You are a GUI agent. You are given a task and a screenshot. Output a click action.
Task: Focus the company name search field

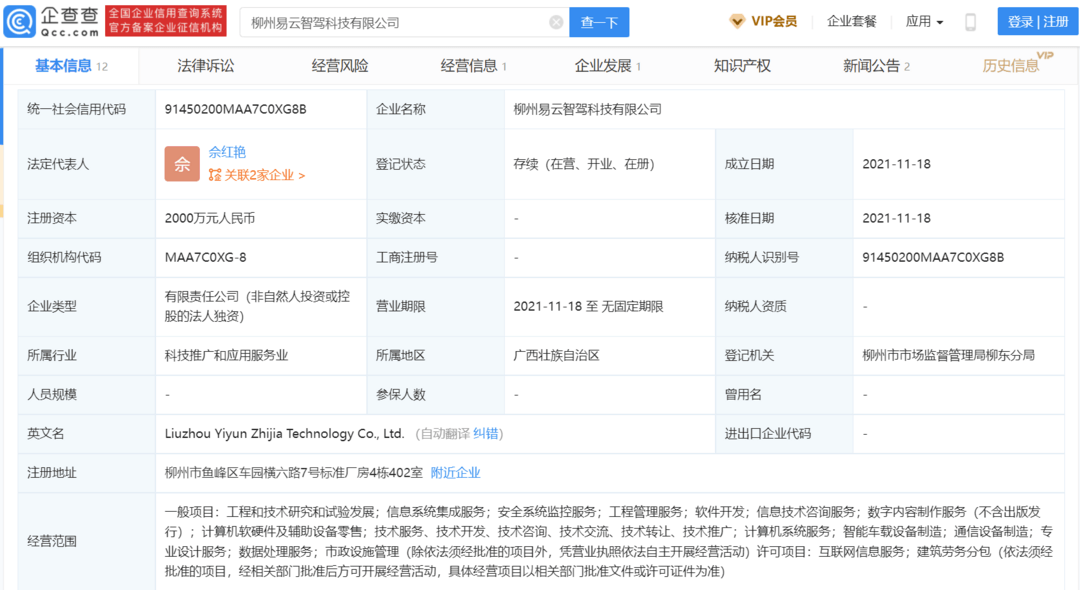point(405,23)
